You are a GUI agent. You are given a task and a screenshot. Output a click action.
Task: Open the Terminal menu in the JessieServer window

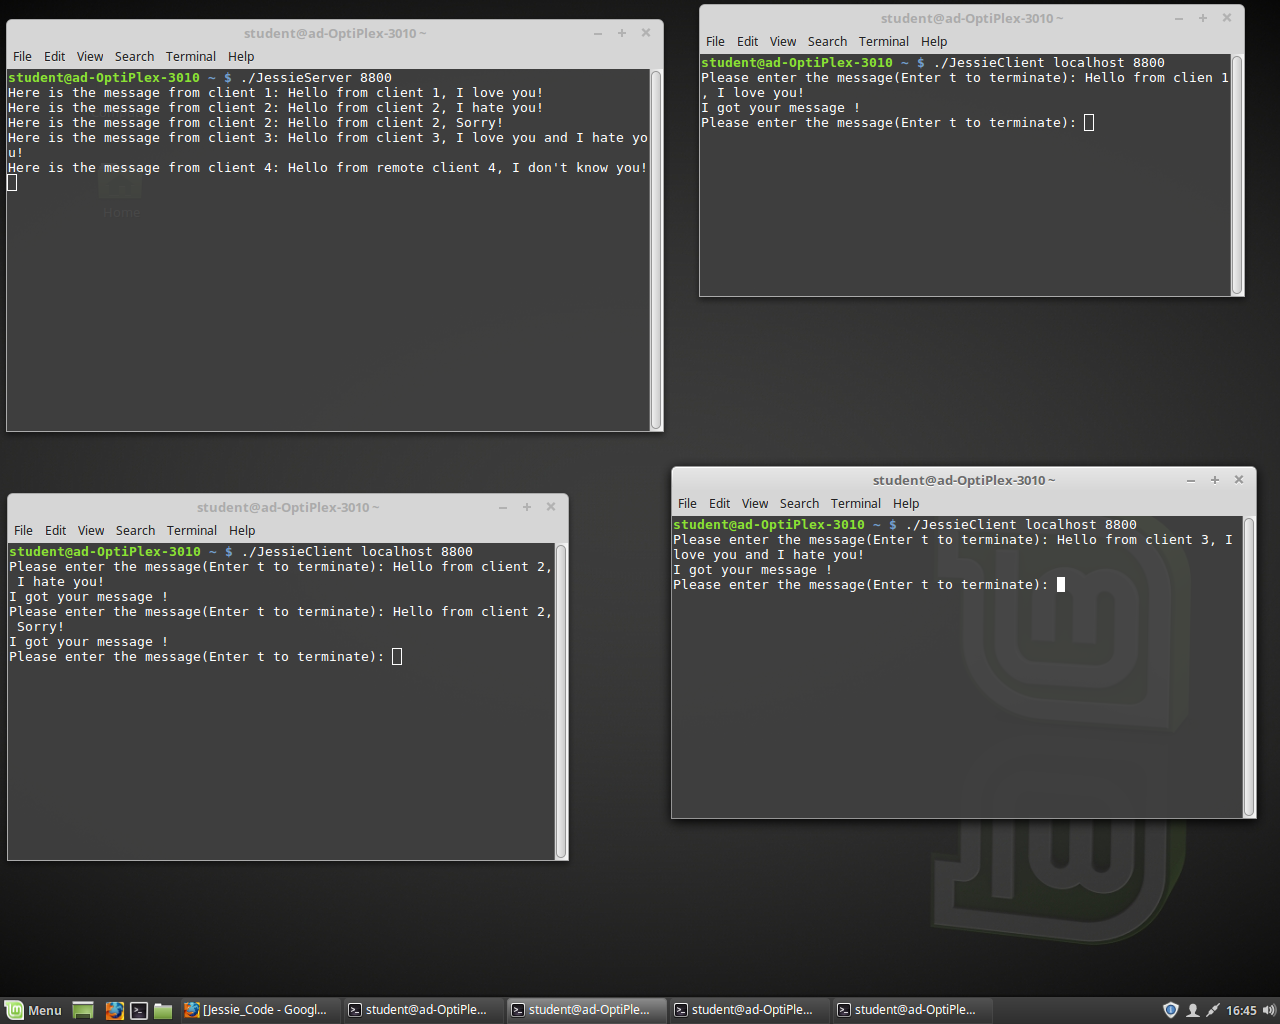(x=191, y=56)
